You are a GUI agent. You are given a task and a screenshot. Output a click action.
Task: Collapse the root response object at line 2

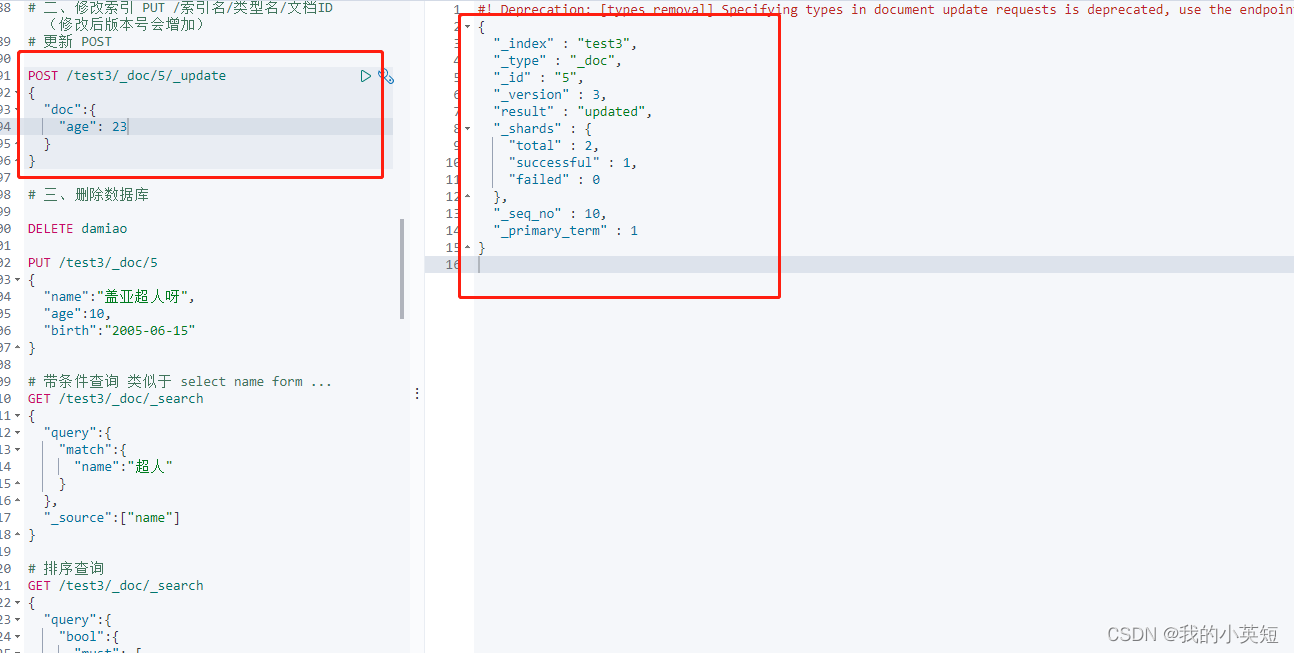(x=467, y=26)
